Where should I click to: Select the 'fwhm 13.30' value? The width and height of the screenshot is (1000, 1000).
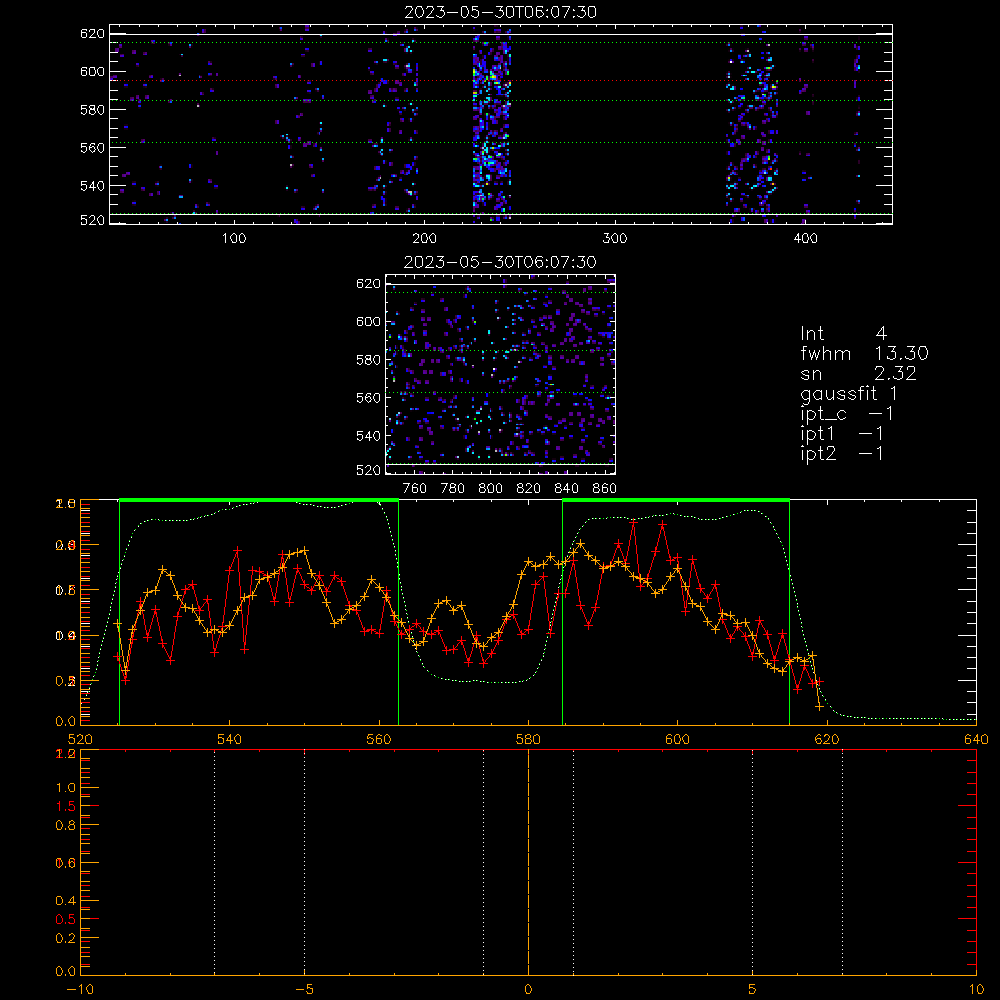864,353
